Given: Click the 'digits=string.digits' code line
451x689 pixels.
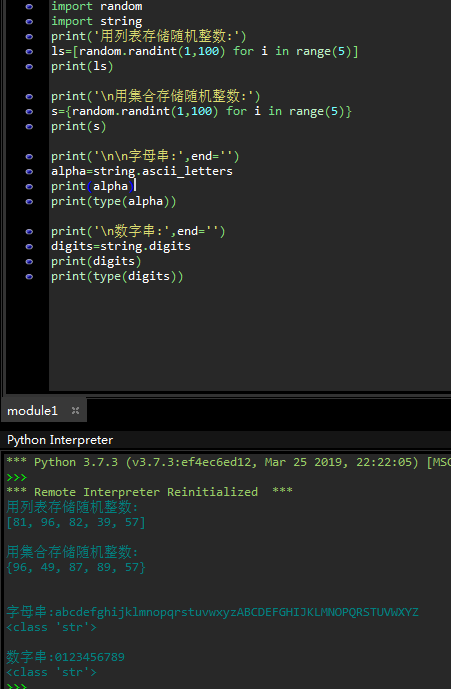Looking at the screenshot, I should [x=121, y=246].
